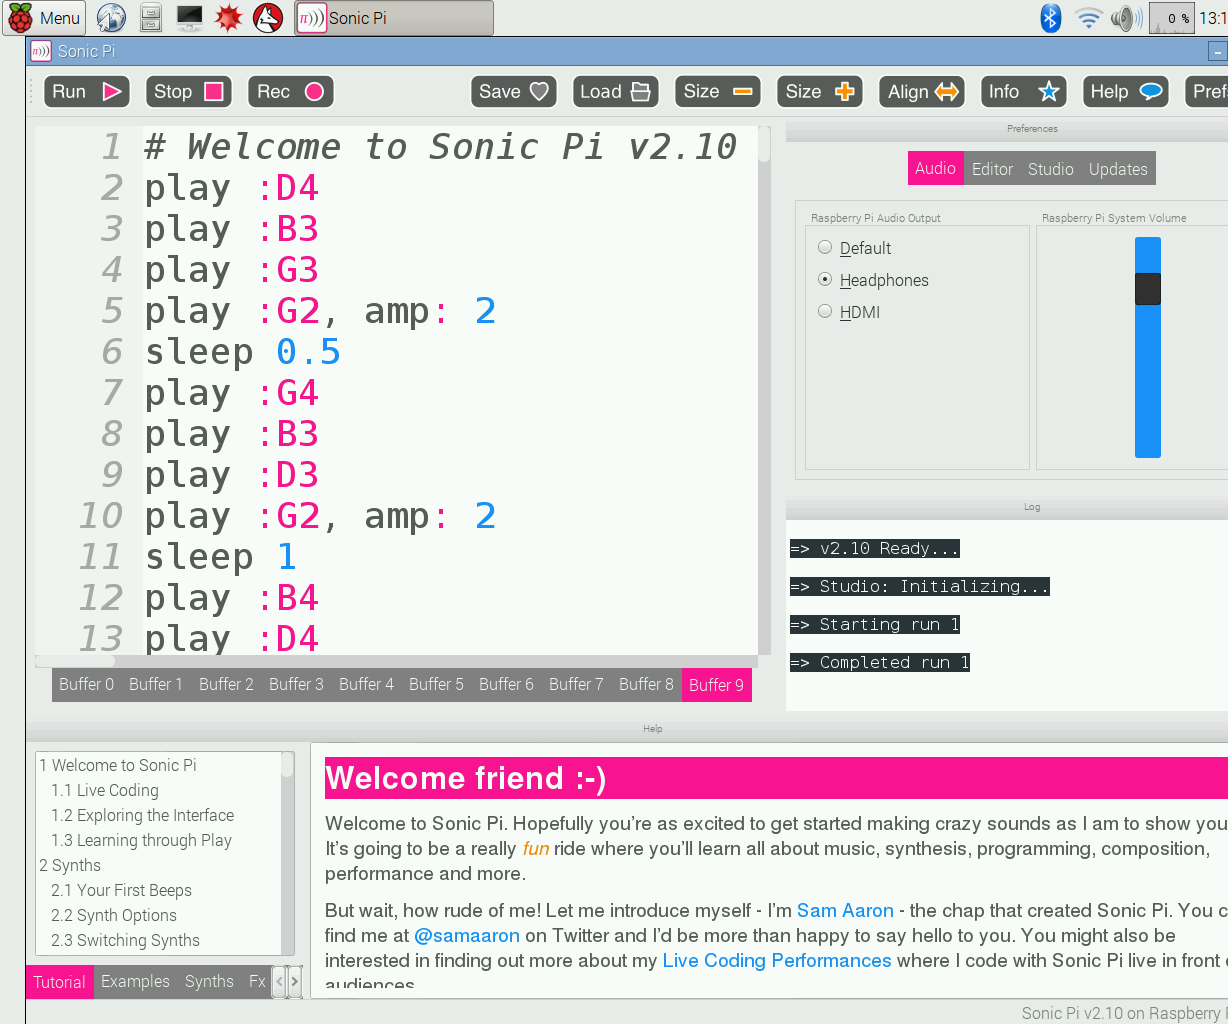Open the Raspberry Pi Menu

click(x=45, y=18)
